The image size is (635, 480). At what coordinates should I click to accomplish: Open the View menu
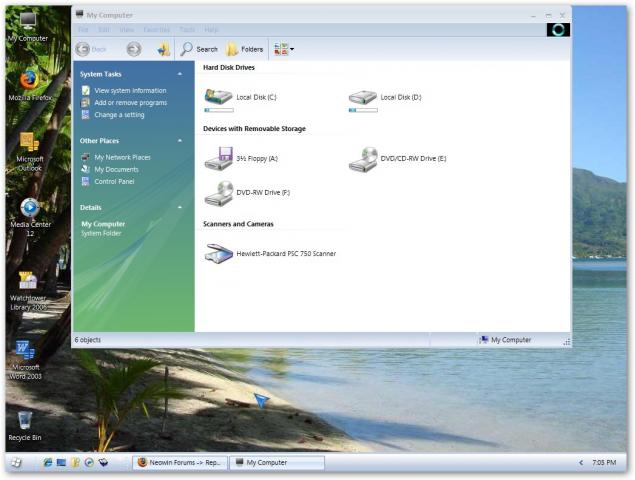click(126, 30)
